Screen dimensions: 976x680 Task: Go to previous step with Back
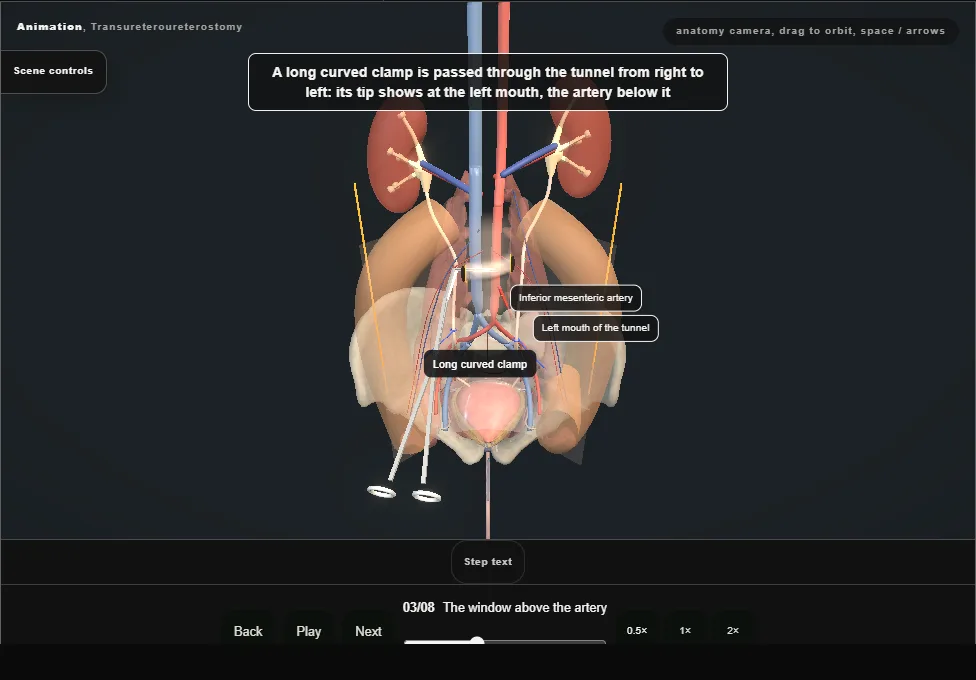pos(248,631)
